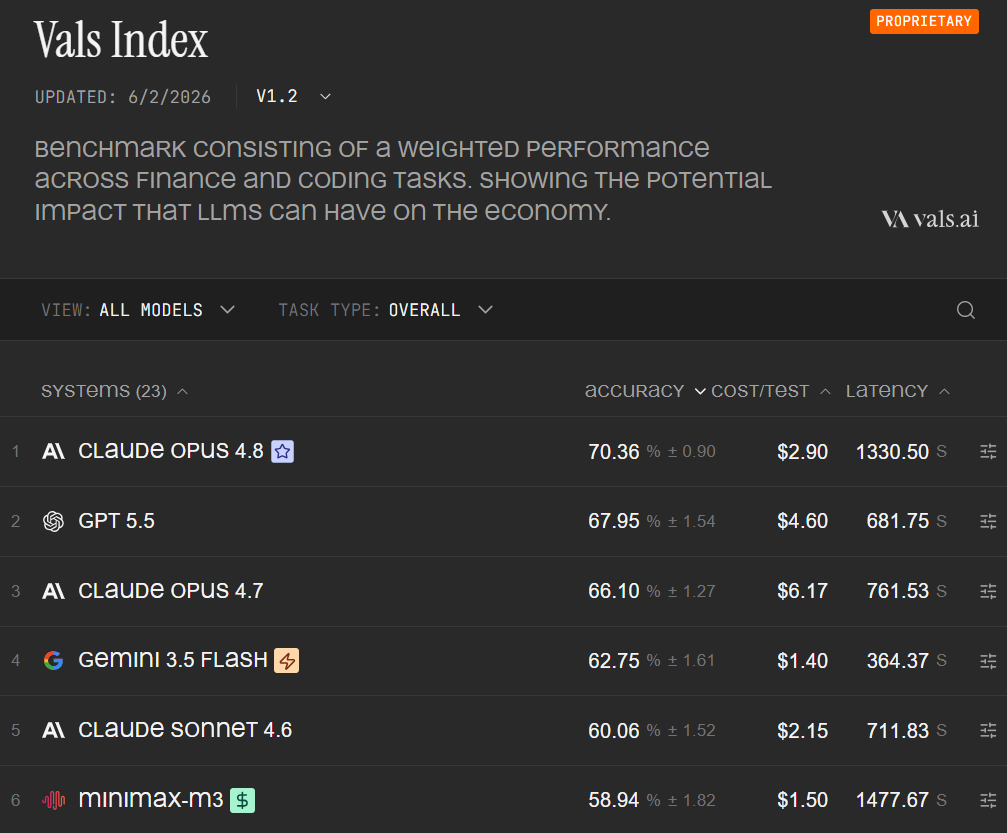Open settings sliders icon for GPT 5.5
This screenshot has width=1007, height=833.
click(x=988, y=521)
